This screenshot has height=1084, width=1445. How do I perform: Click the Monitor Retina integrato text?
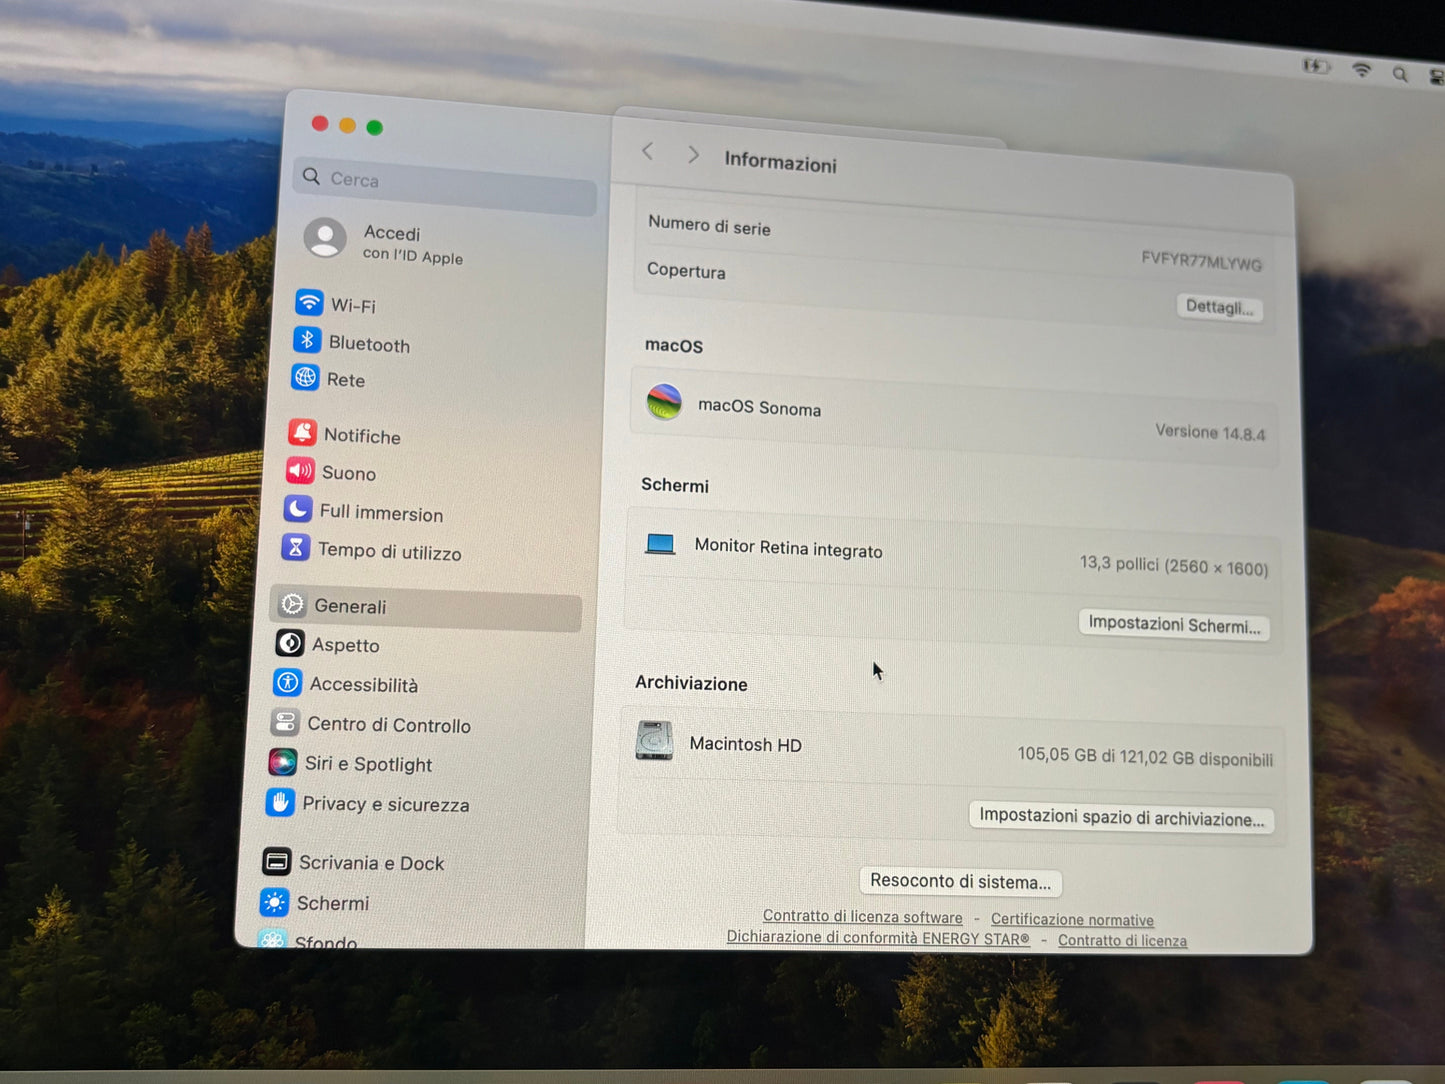click(788, 548)
